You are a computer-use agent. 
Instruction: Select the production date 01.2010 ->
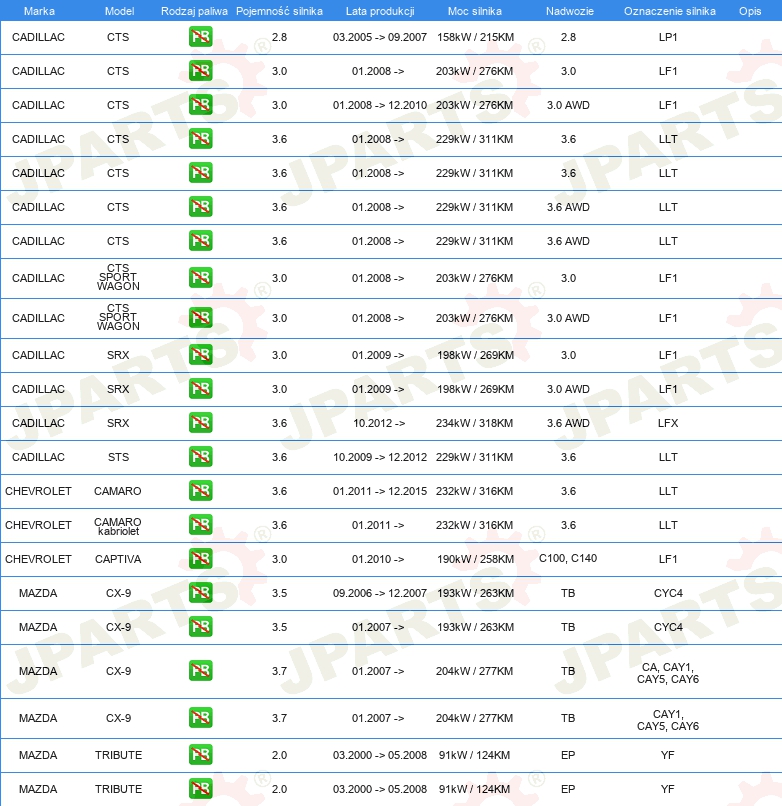(378, 559)
